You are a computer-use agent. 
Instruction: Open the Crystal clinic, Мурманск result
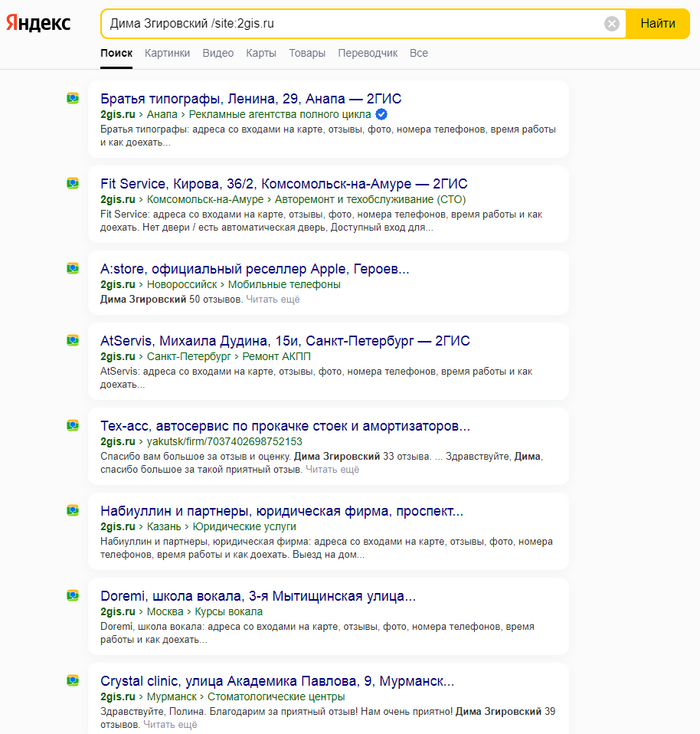(277, 681)
